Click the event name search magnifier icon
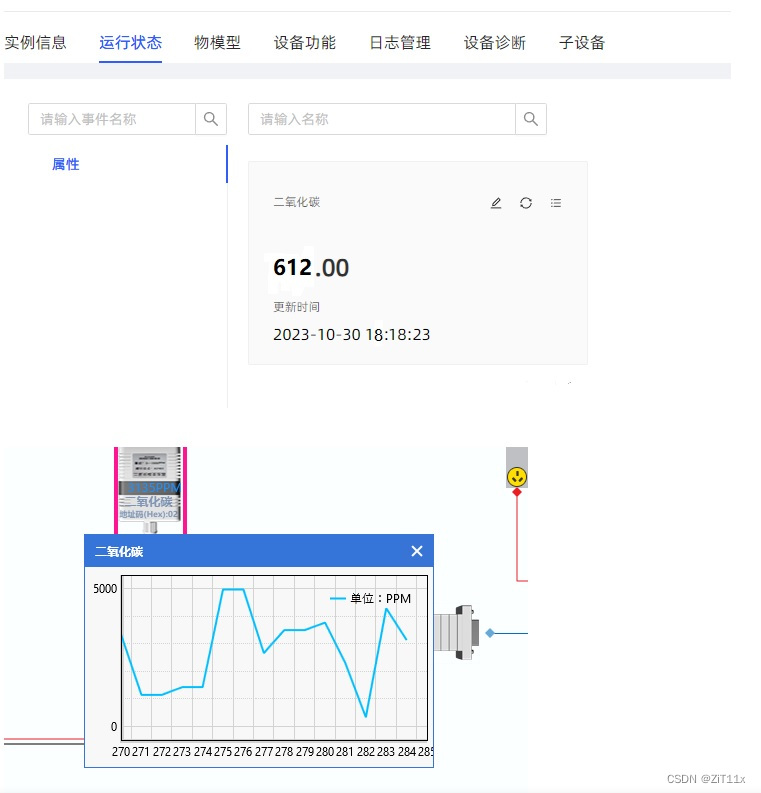The width and height of the screenshot is (761, 793). click(211, 119)
